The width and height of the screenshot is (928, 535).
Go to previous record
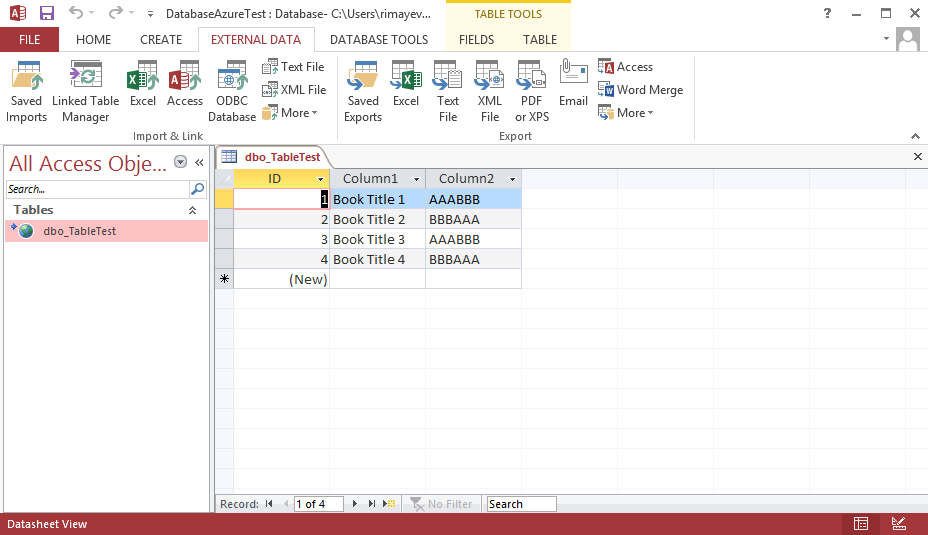click(286, 504)
